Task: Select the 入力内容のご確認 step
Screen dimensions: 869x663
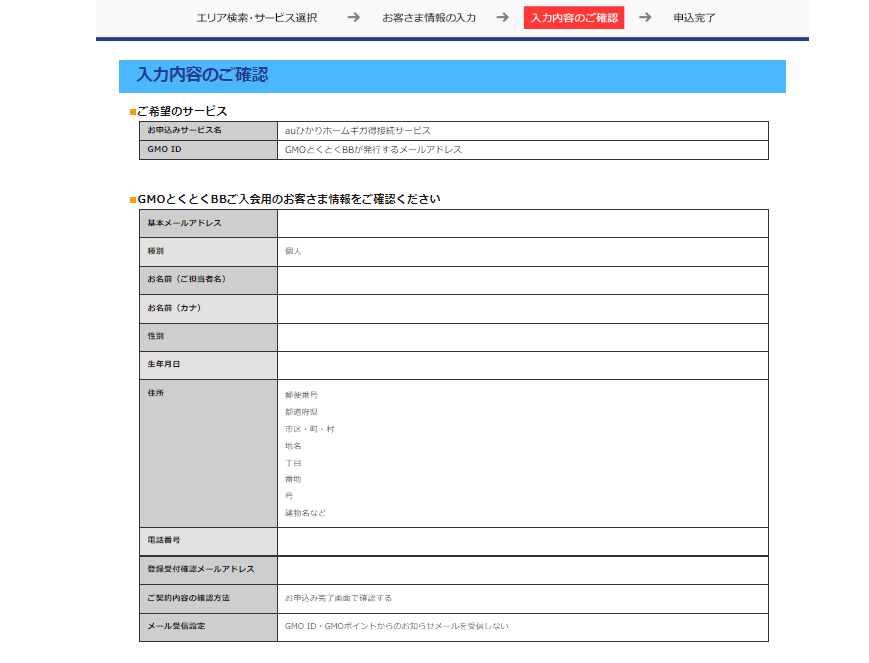Action: click(x=574, y=18)
